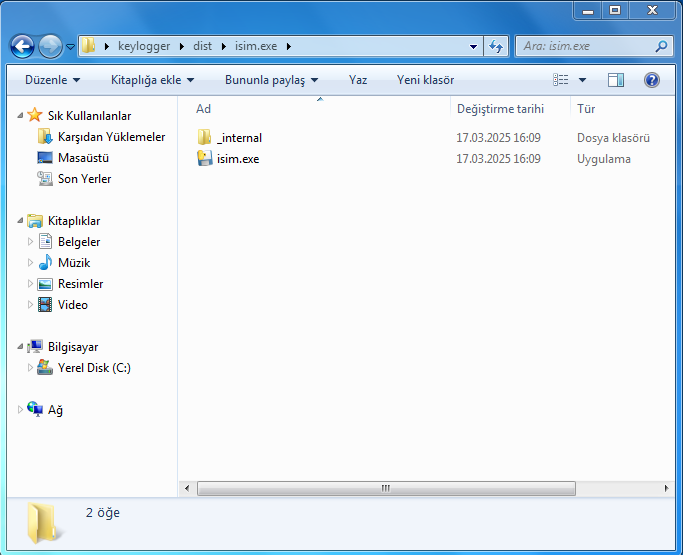Expand the arrow after isim.exe in path

[288, 46]
